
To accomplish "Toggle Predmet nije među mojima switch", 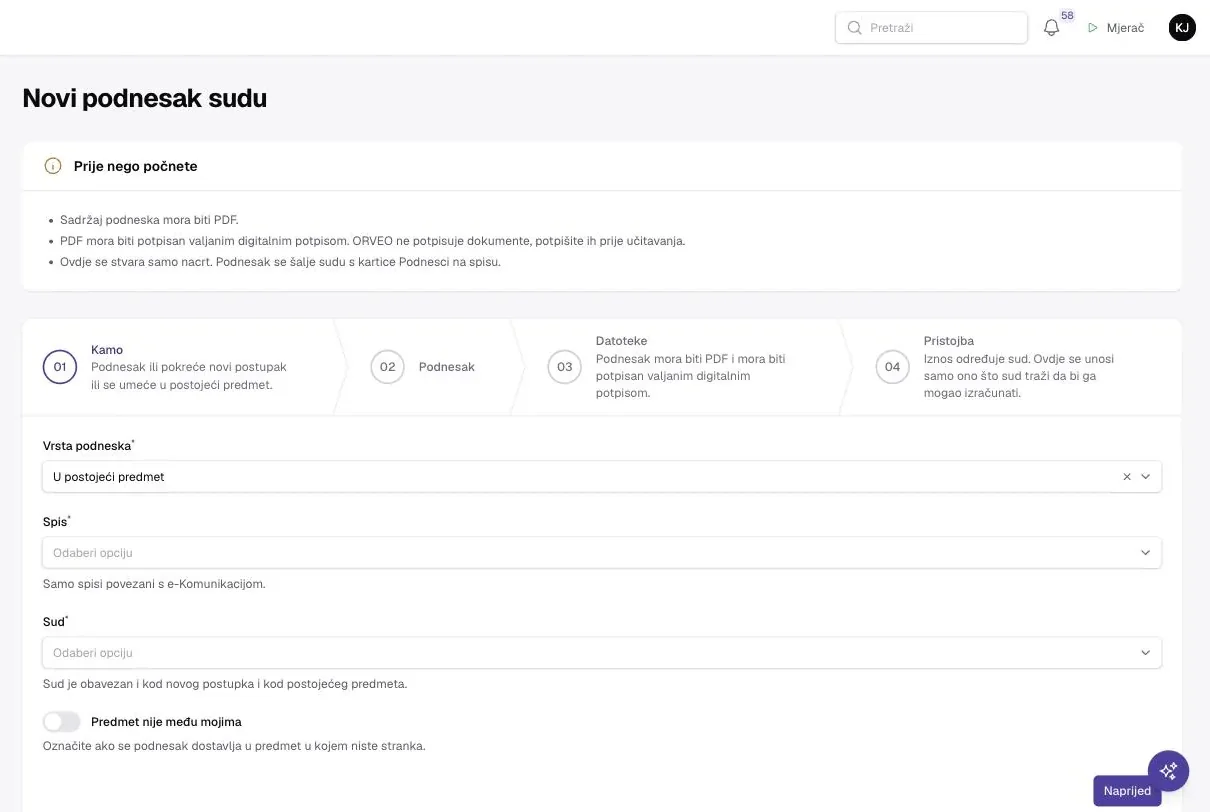I will [x=61, y=721].
